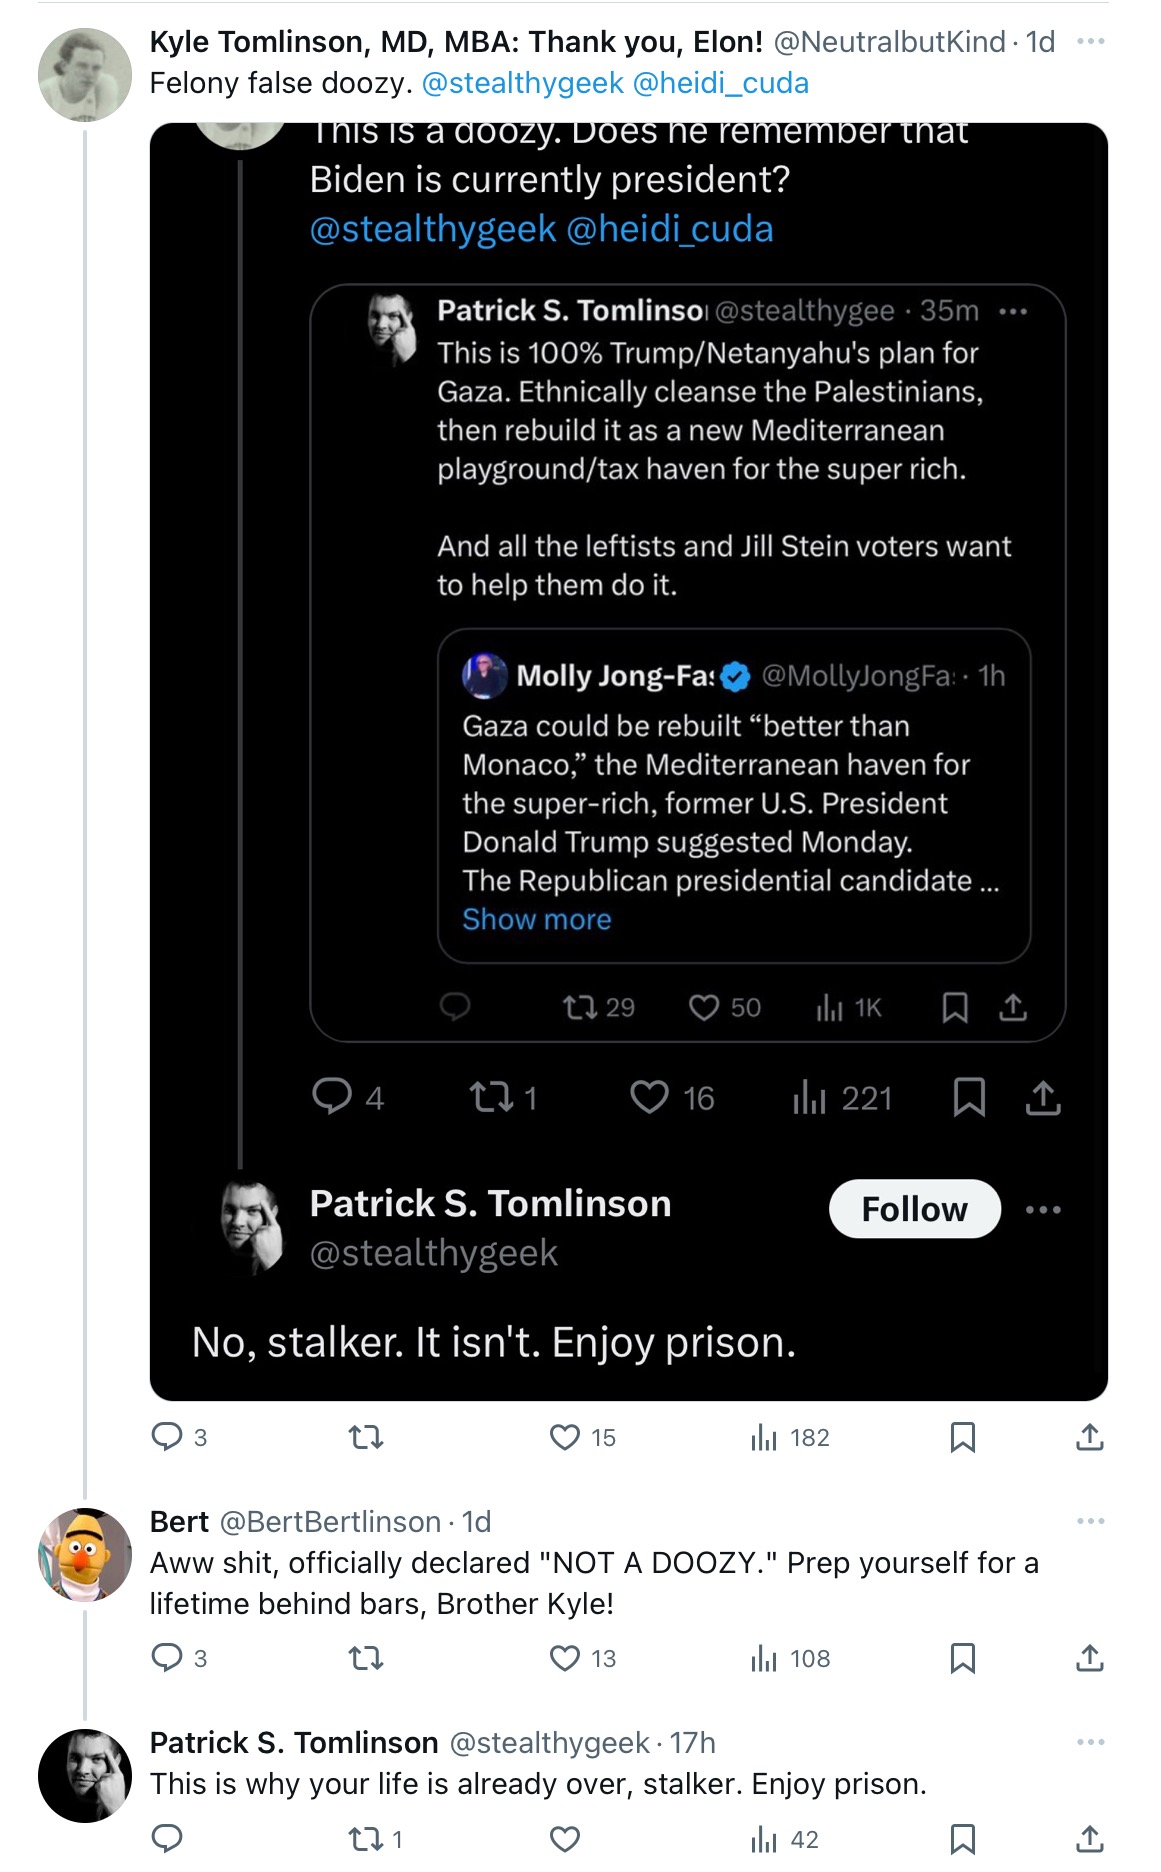This screenshot has height=1872, width=1161.
Task: Open more options on Kyle Tomlinson's post
Action: 1090,41
